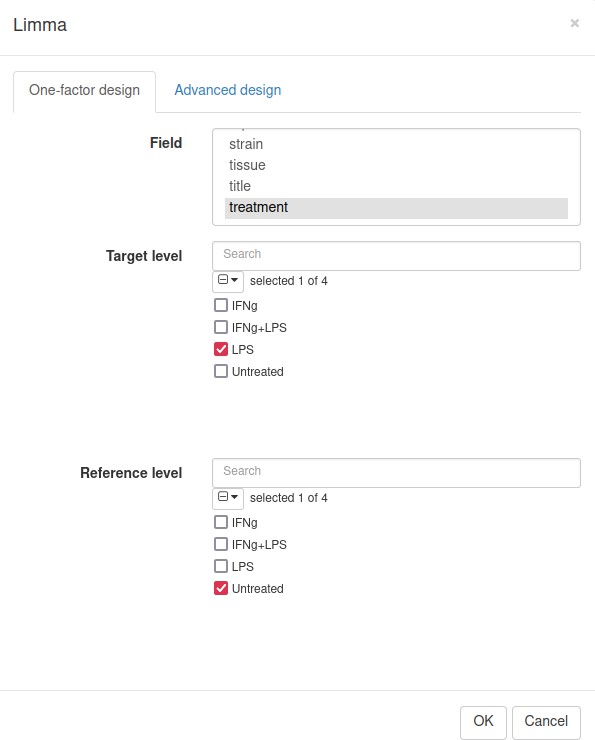The height and width of the screenshot is (740, 595).
Task: Switch to the Advanced design tab
Action: (x=227, y=90)
